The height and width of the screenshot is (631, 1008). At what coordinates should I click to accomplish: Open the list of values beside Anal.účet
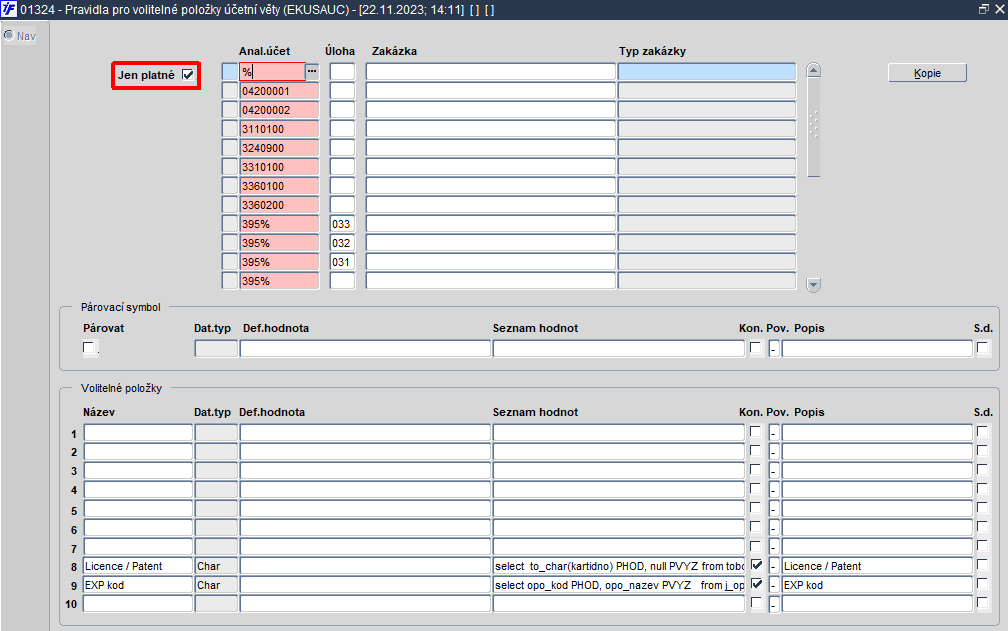coord(312,72)
